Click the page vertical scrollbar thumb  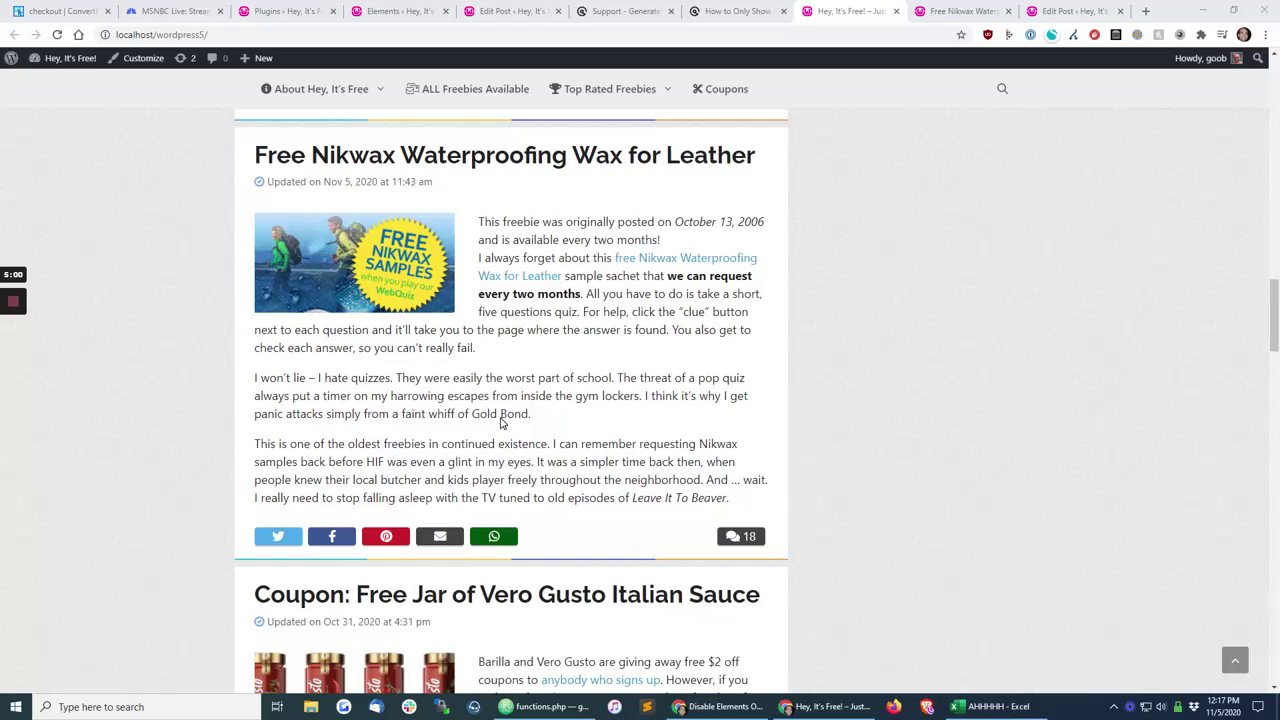[1274, 315]
